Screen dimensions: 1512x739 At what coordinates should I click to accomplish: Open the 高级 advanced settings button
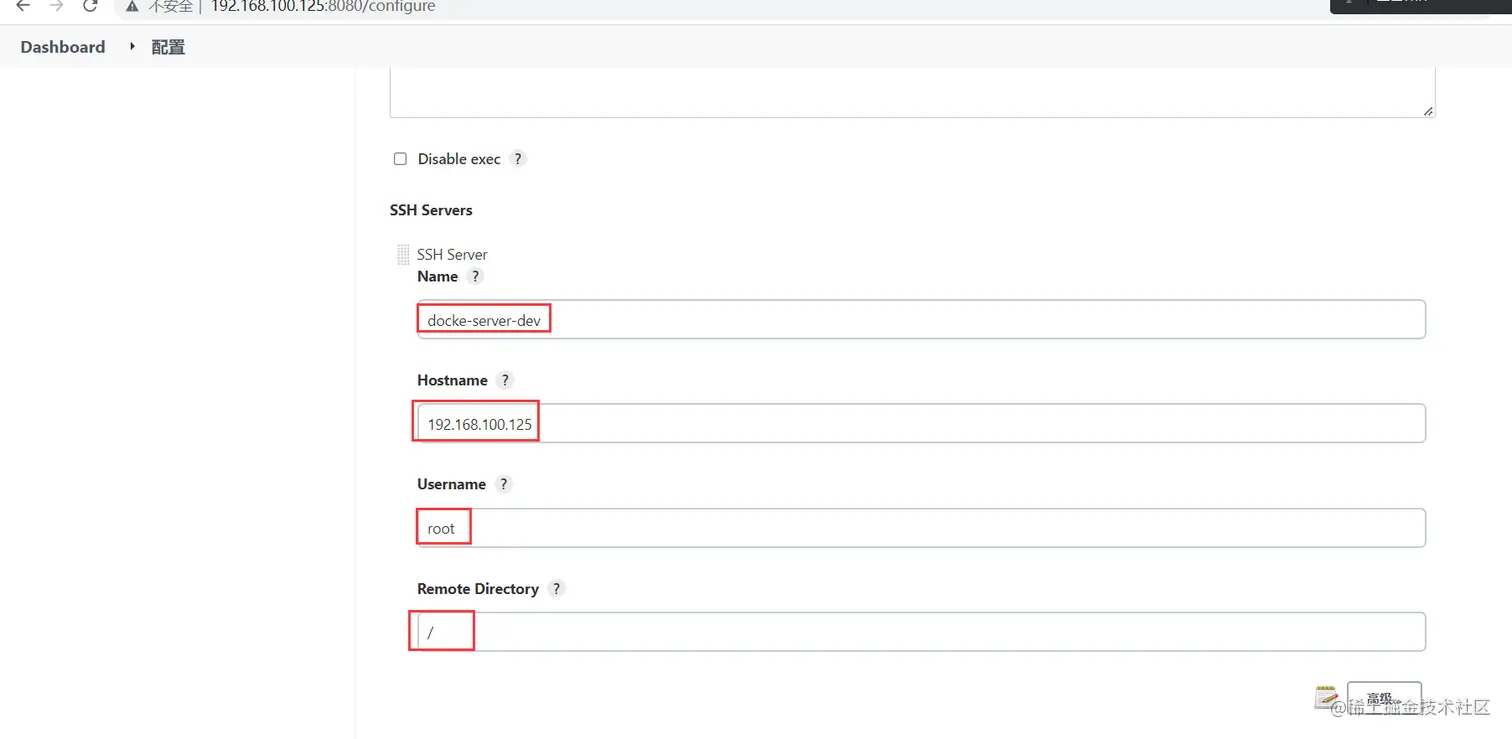pos(1384,698)
